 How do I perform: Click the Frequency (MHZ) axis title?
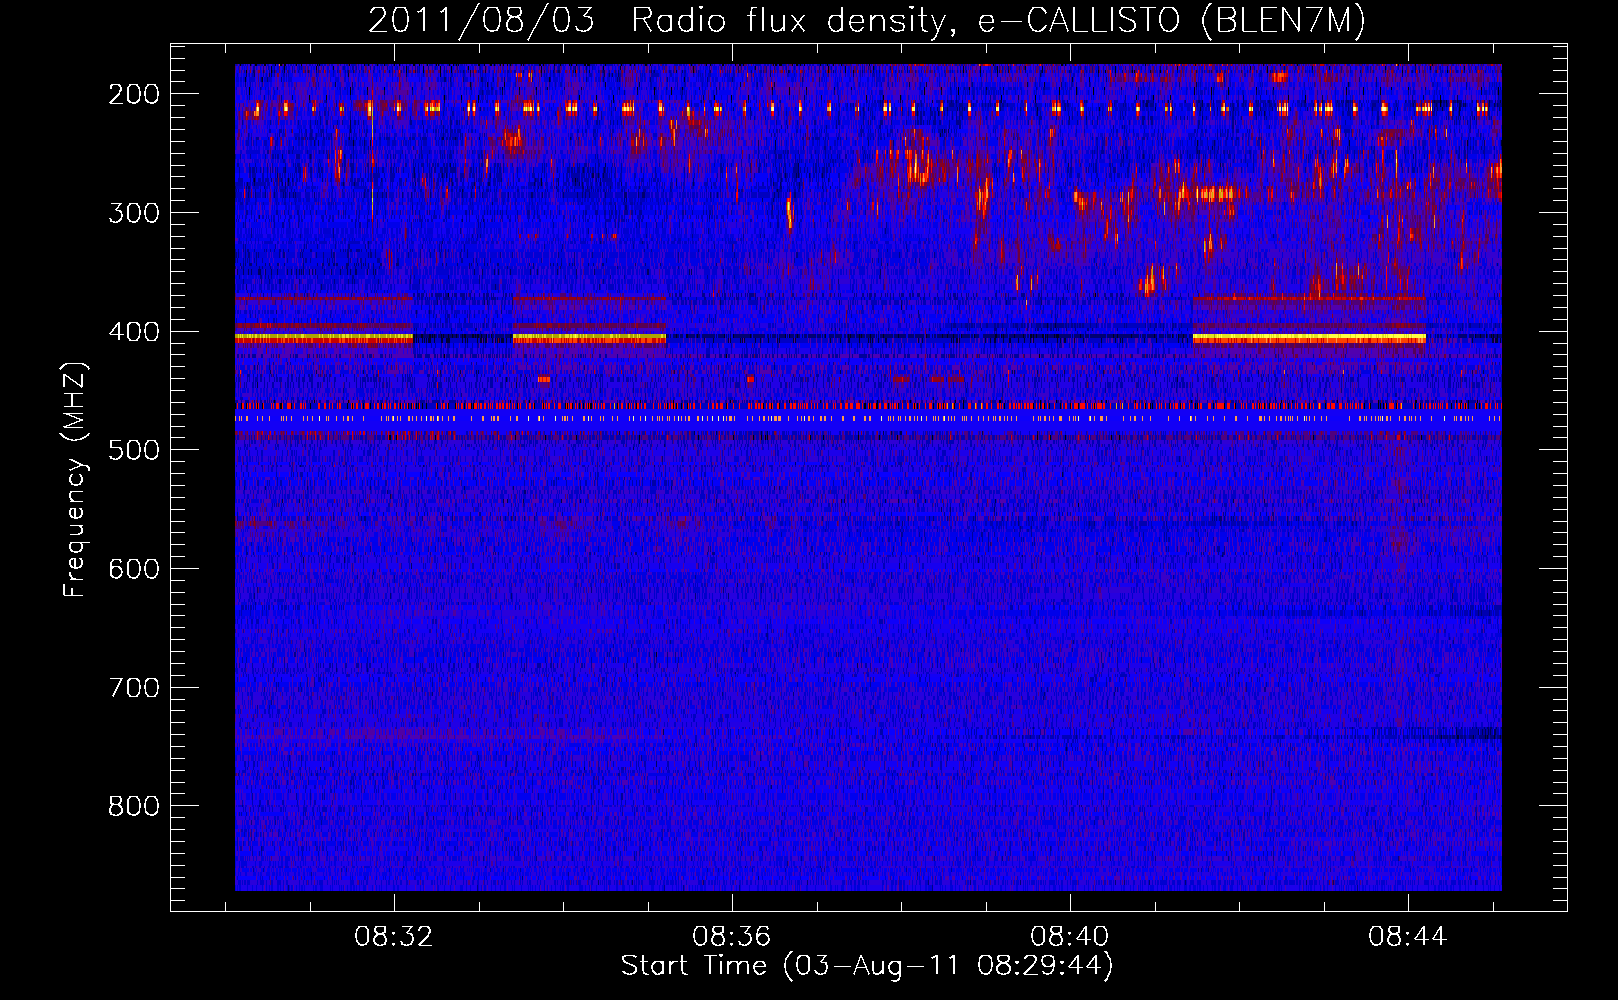75,480
